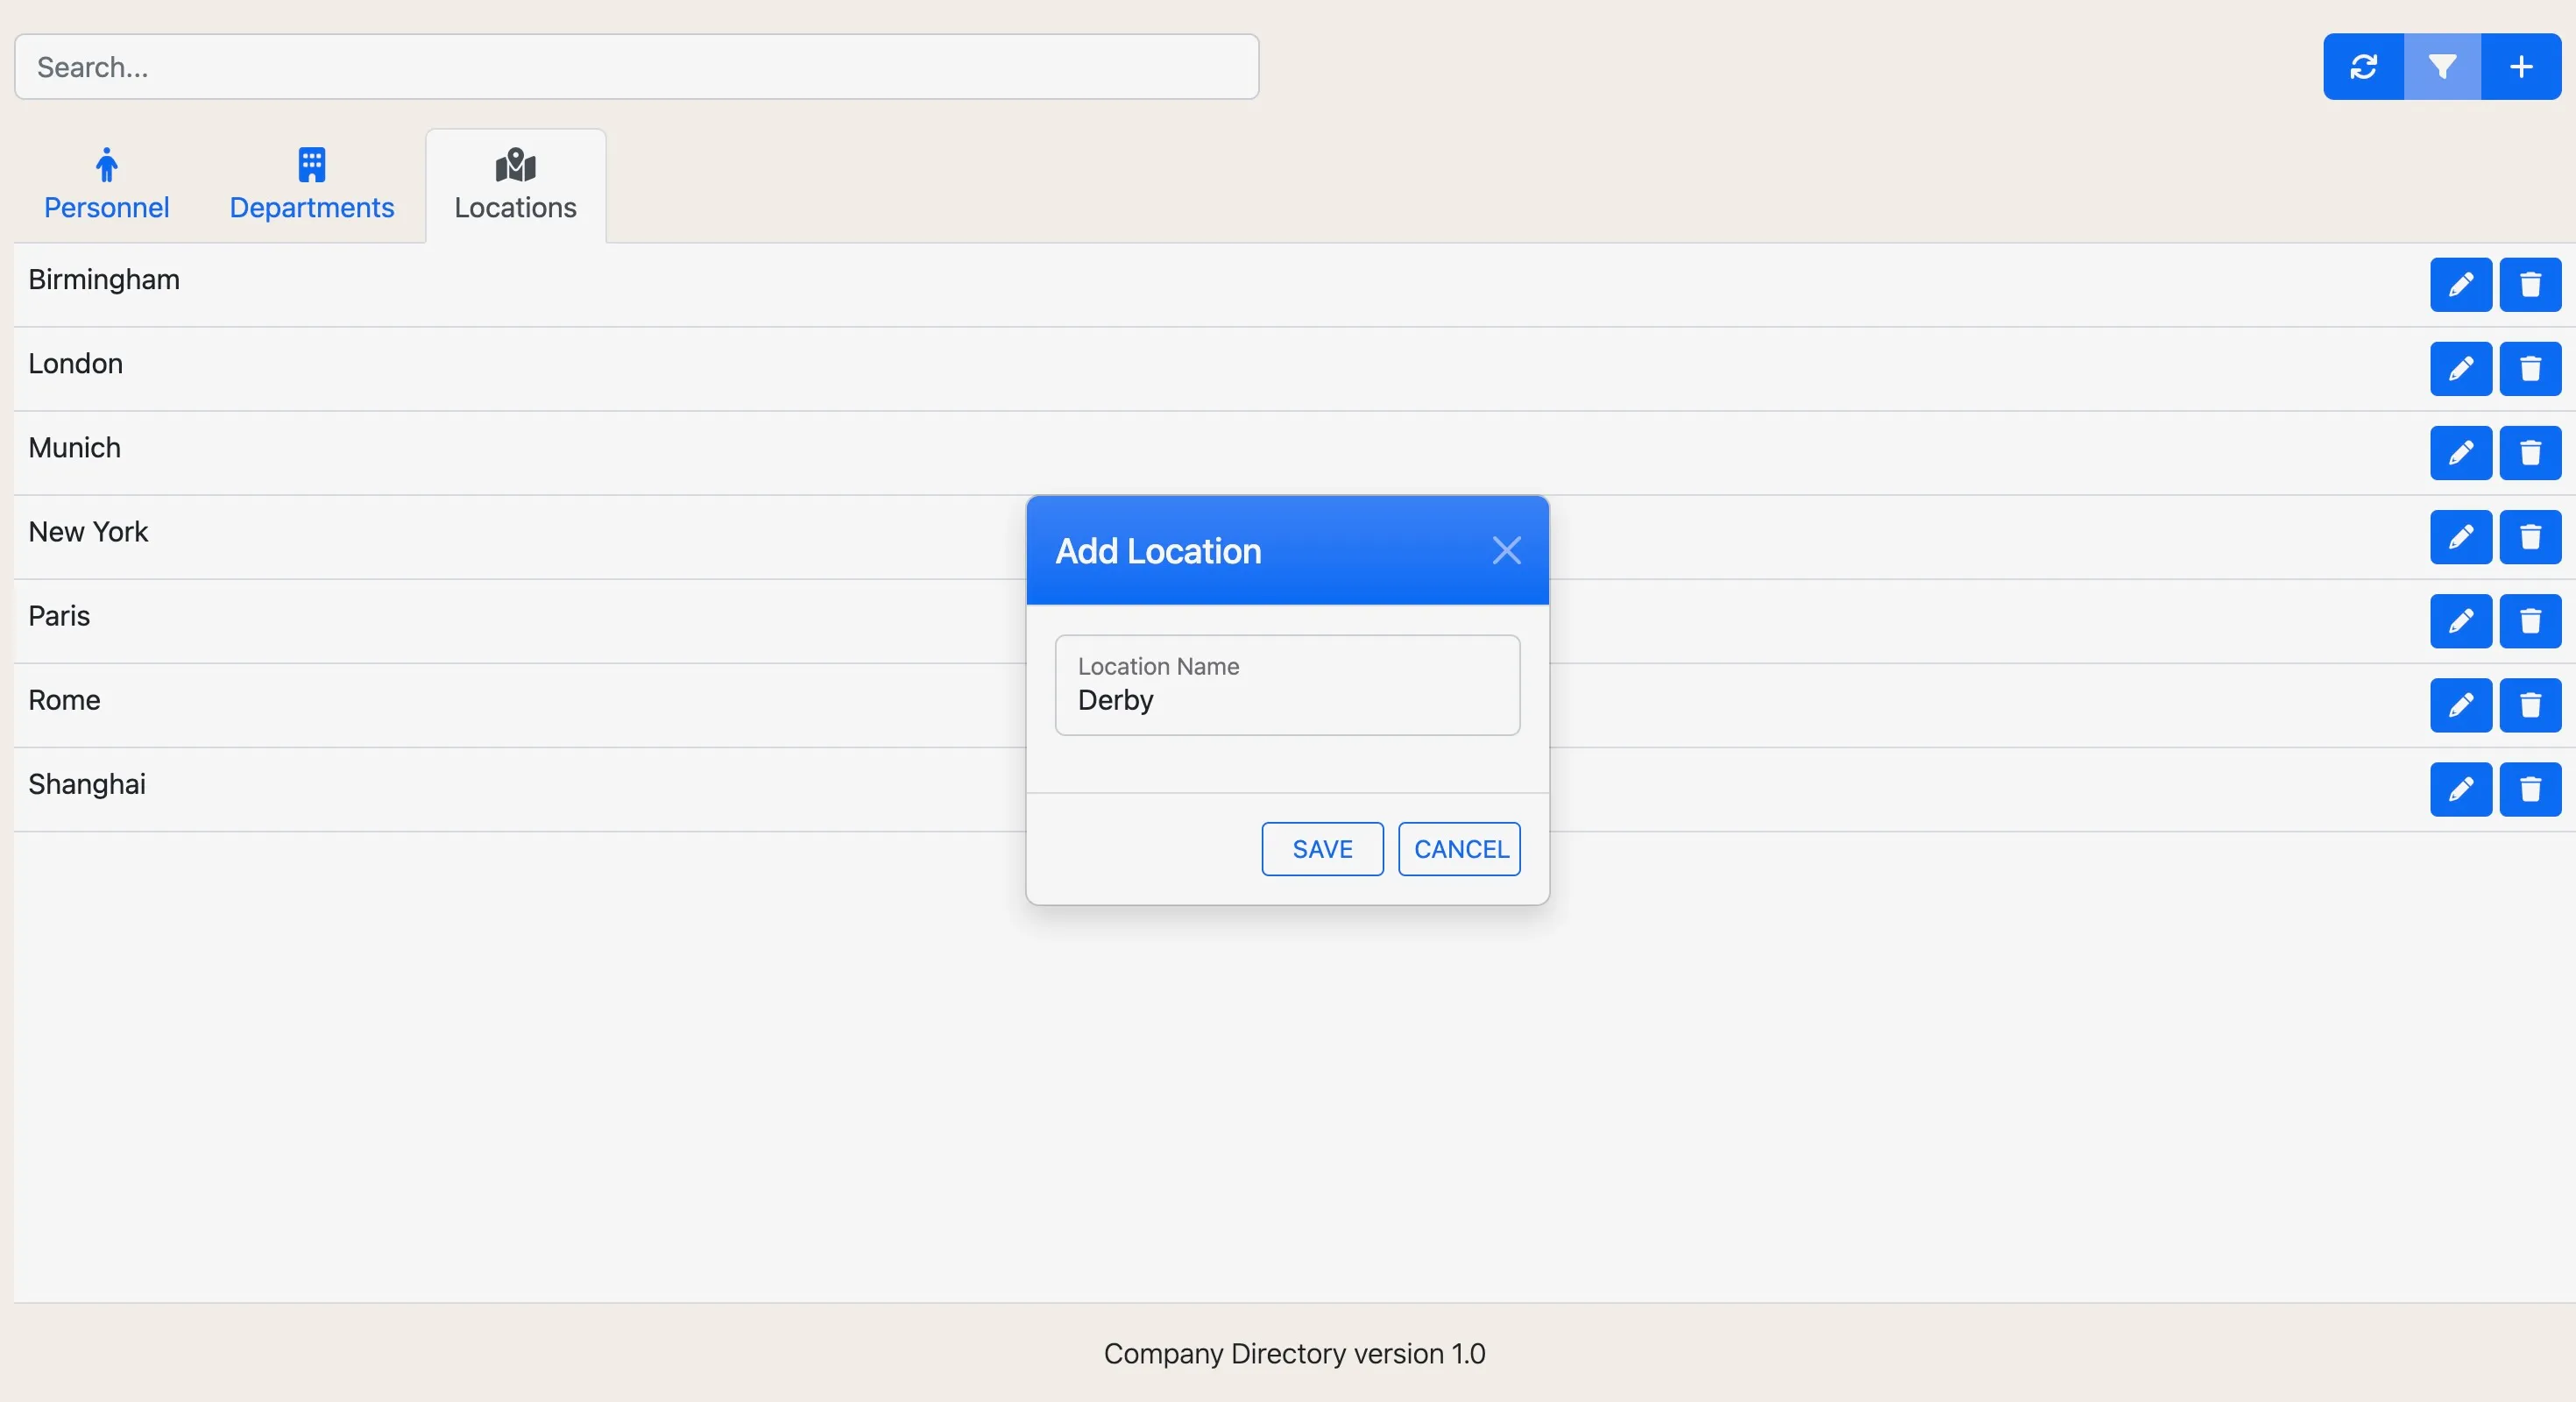Close the Add Location dialog with the X

pyautogui.click(x=1506, y=549)
